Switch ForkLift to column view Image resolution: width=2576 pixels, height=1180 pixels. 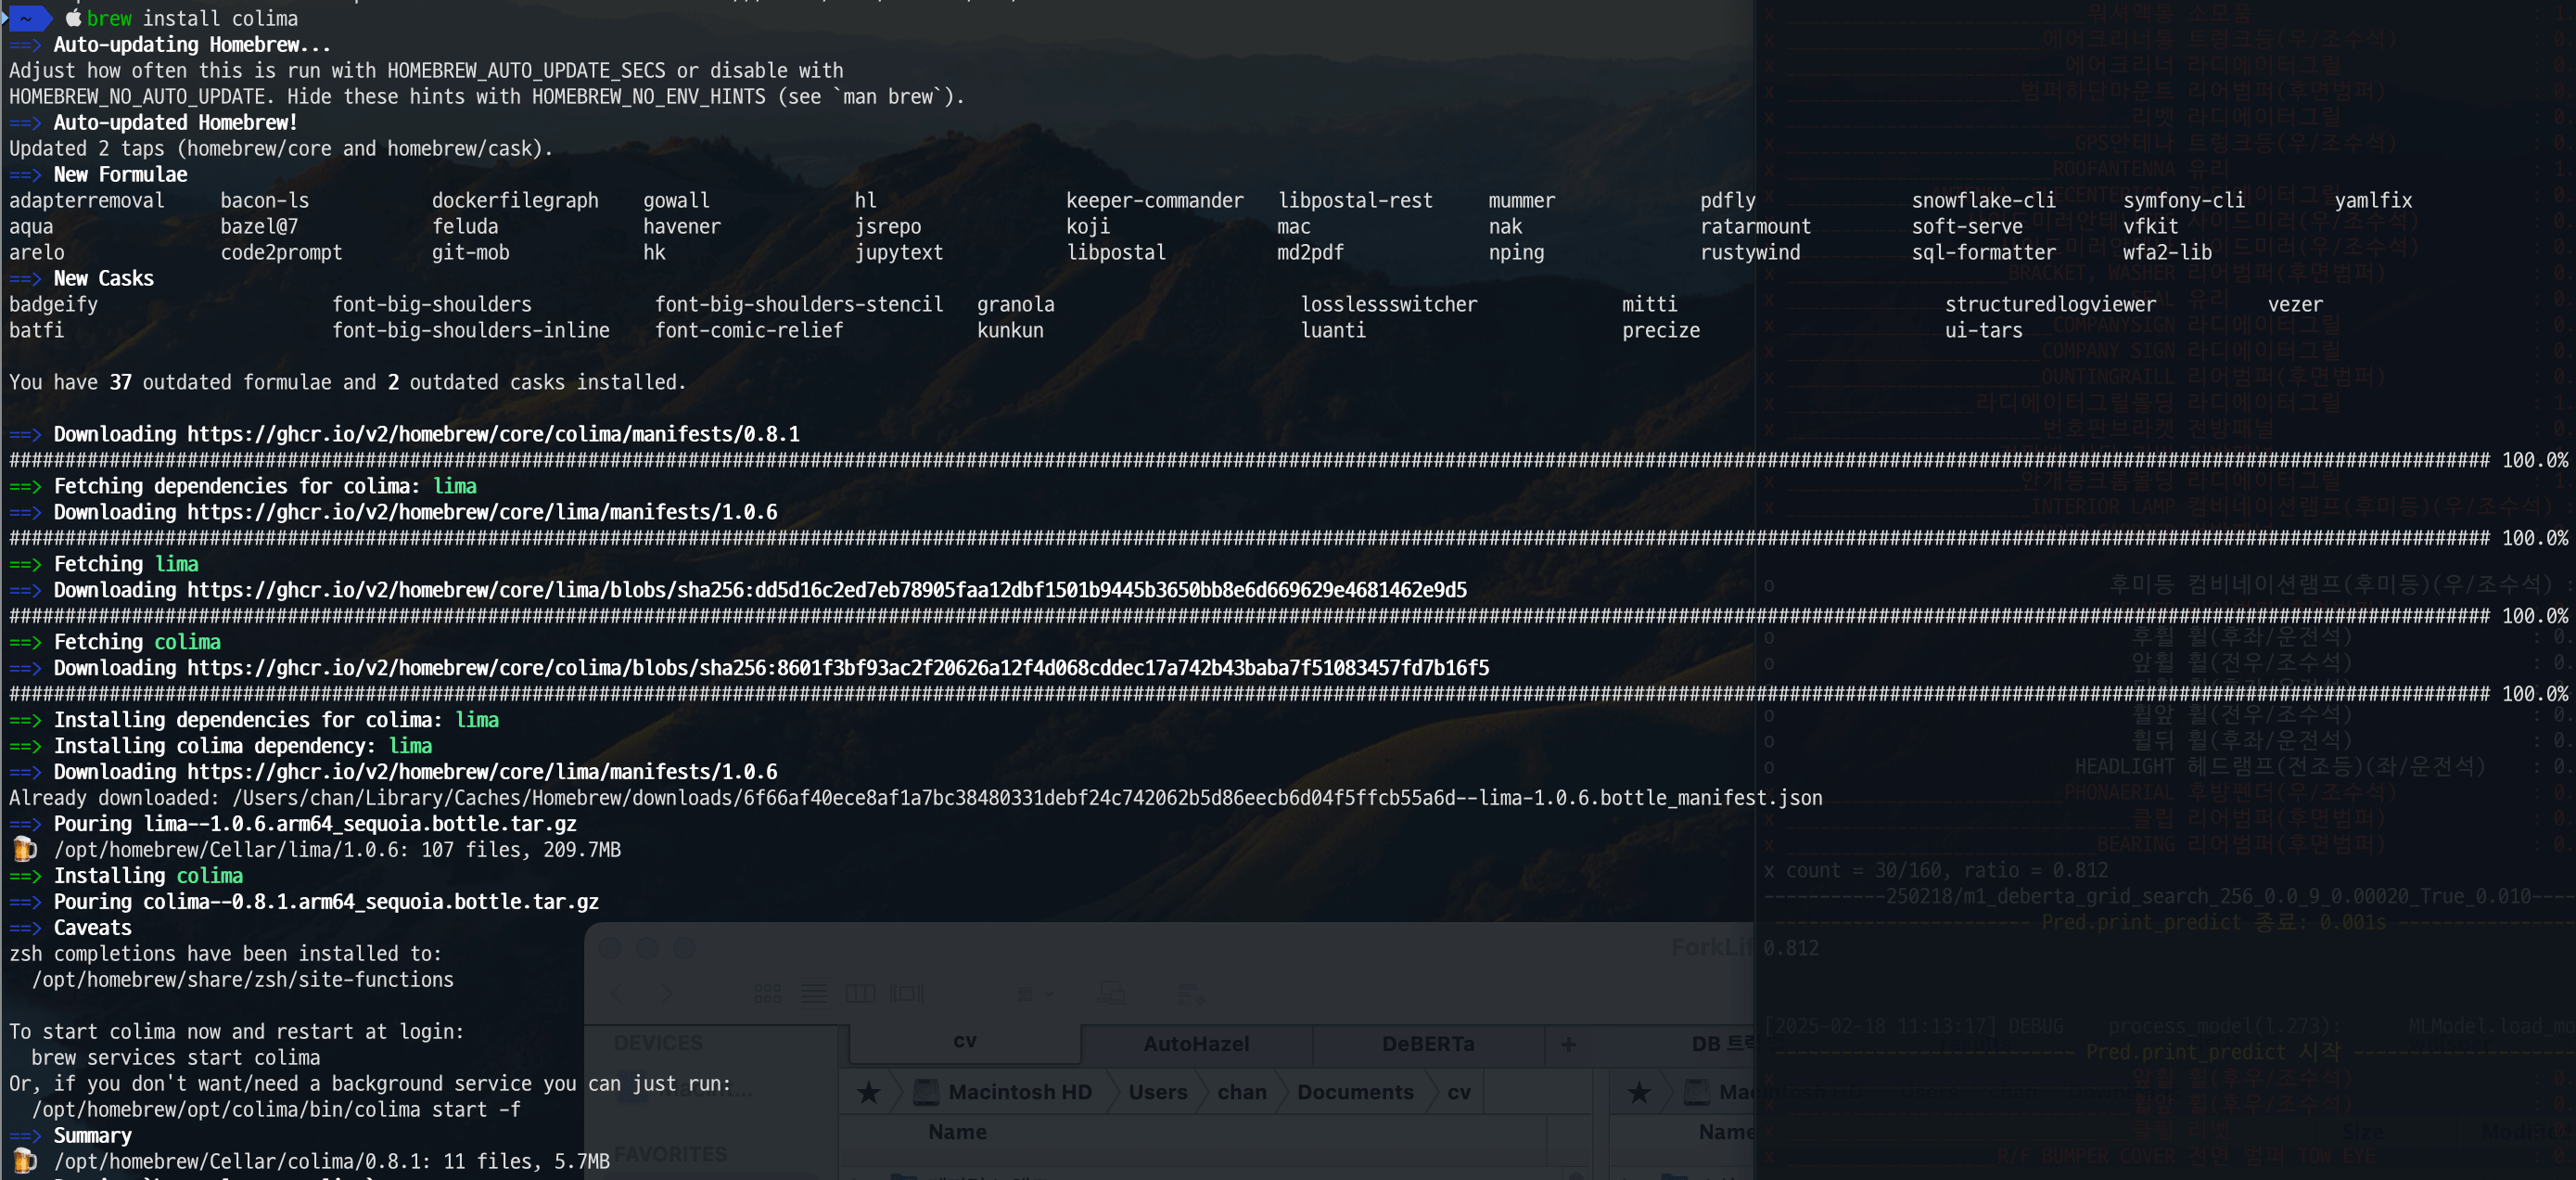point(860,994)
